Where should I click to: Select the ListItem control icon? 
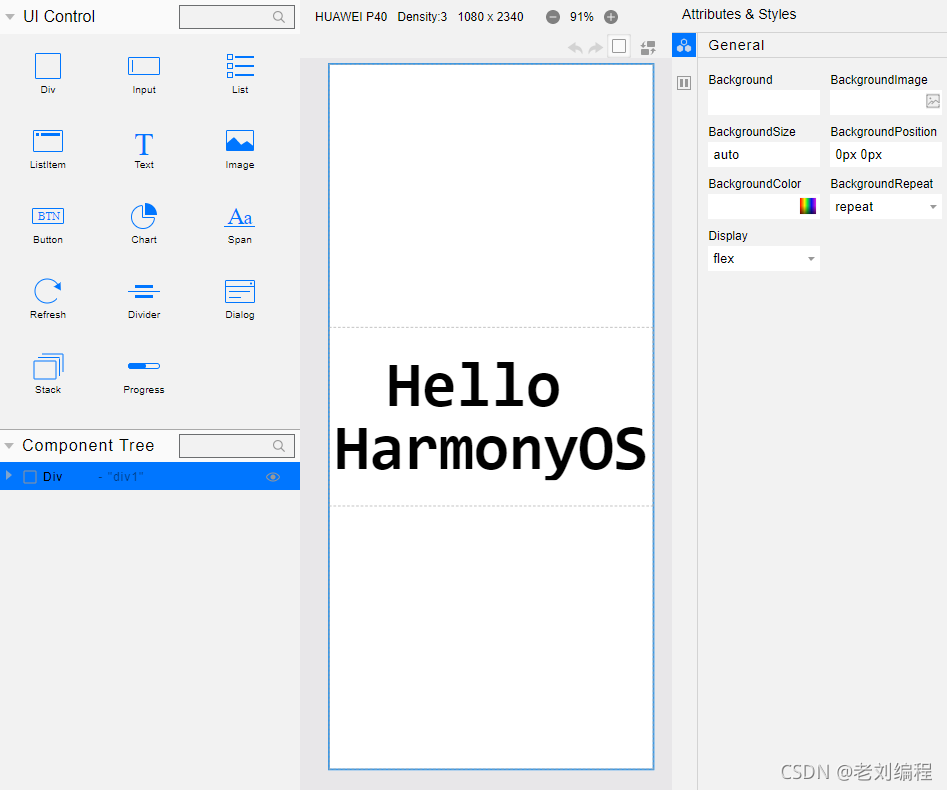click(48, 141)
